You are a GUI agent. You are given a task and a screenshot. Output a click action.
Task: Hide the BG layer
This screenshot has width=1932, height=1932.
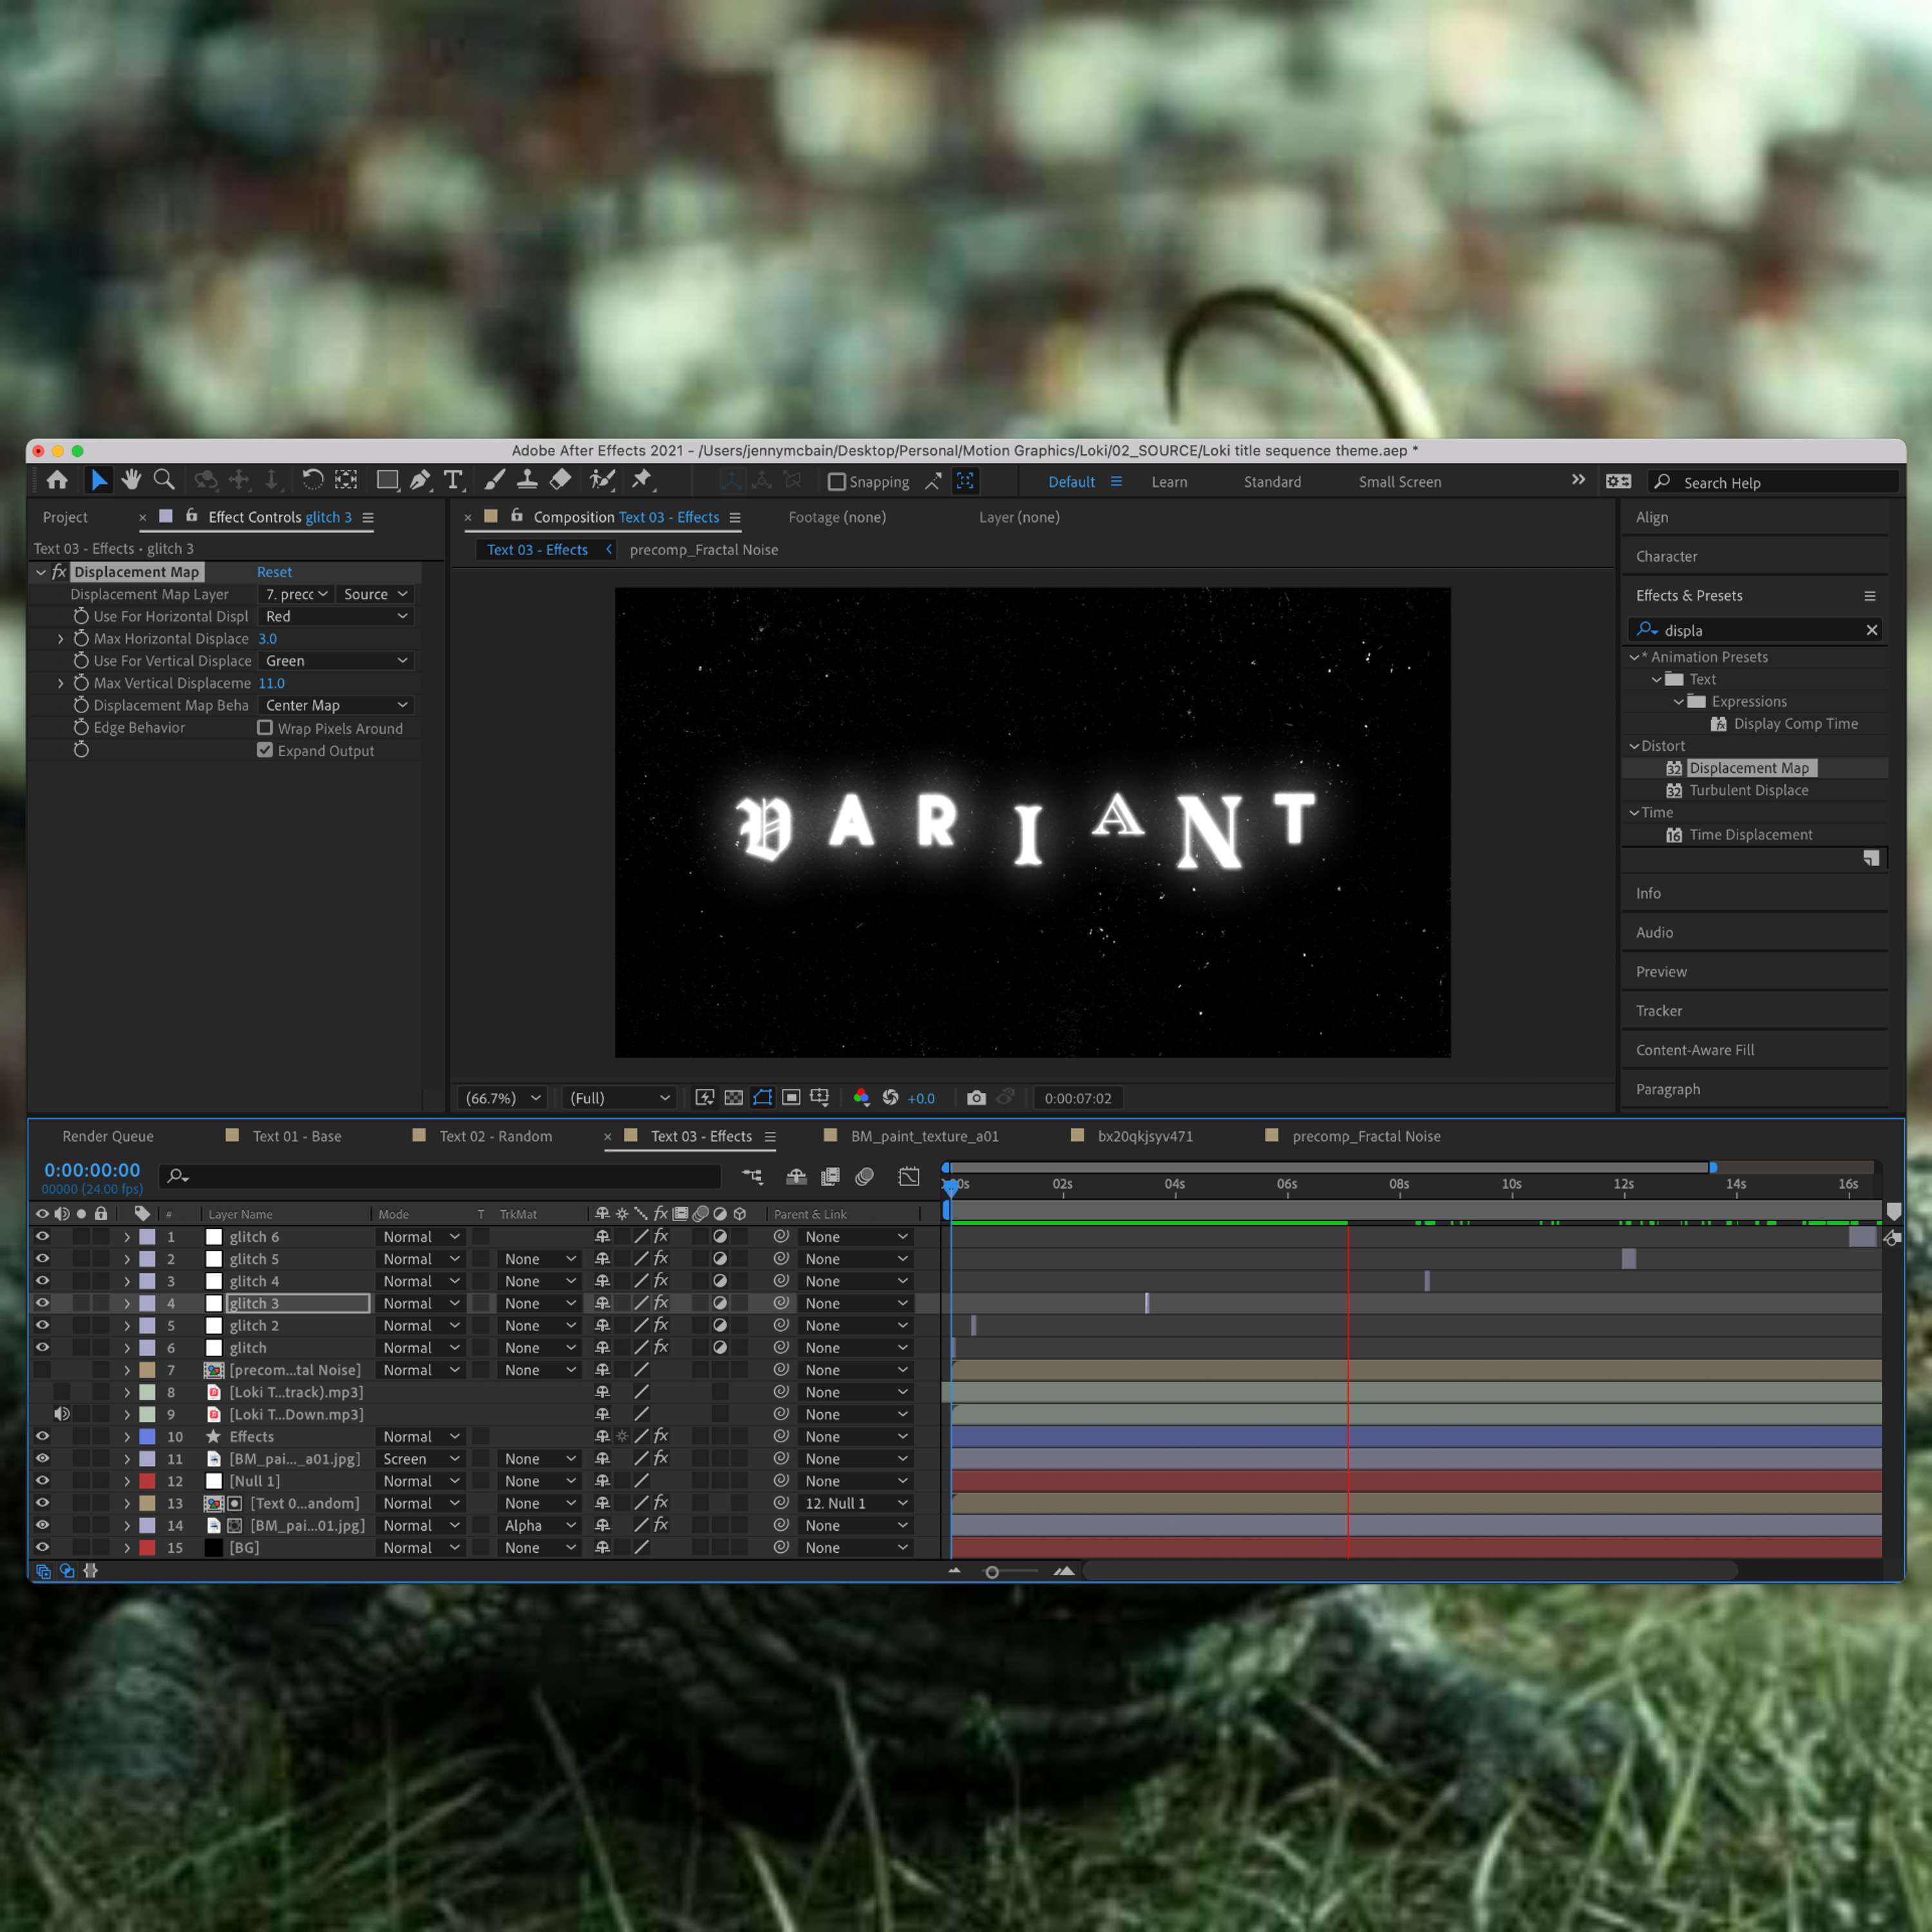[x=42, y=1547]
